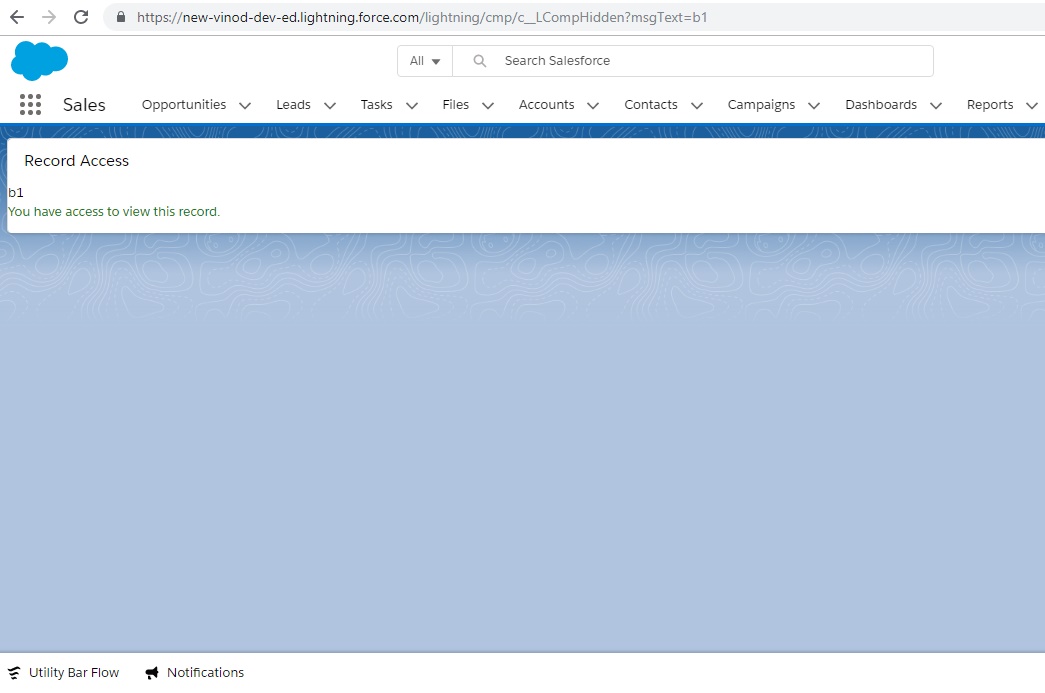
Task: Expand the Reports tab chevron
Action: [1032, 105]
